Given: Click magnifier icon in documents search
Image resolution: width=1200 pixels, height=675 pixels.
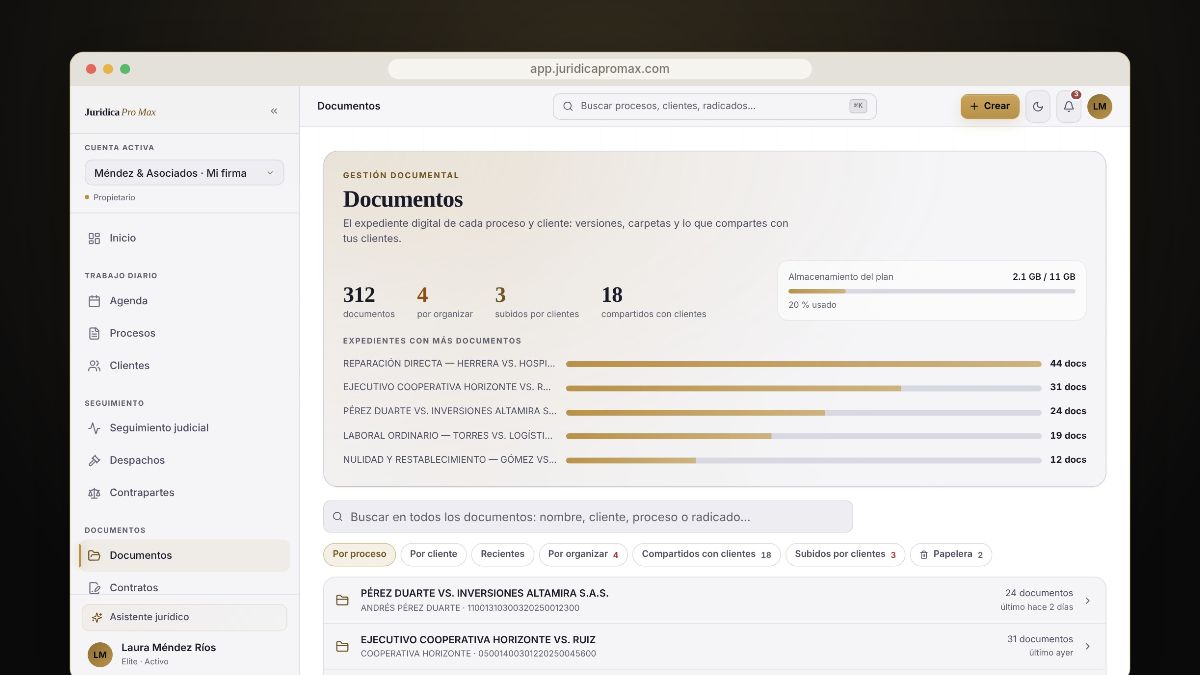Looking at the screenshot, I should tap(338, 517).
